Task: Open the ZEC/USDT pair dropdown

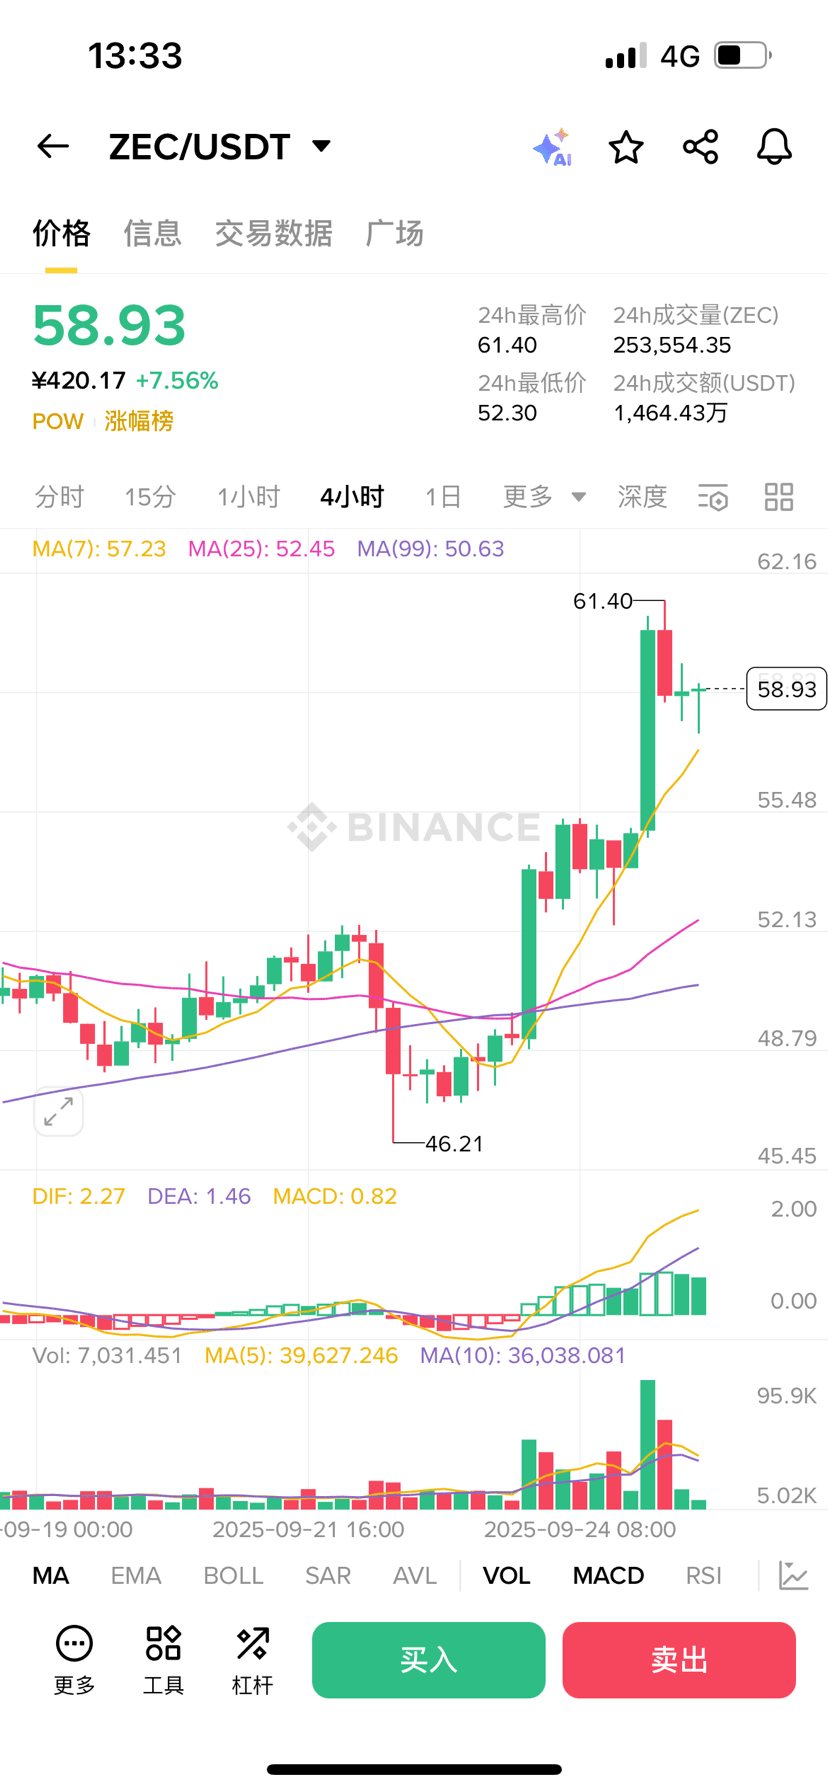Action: (321, 146)
